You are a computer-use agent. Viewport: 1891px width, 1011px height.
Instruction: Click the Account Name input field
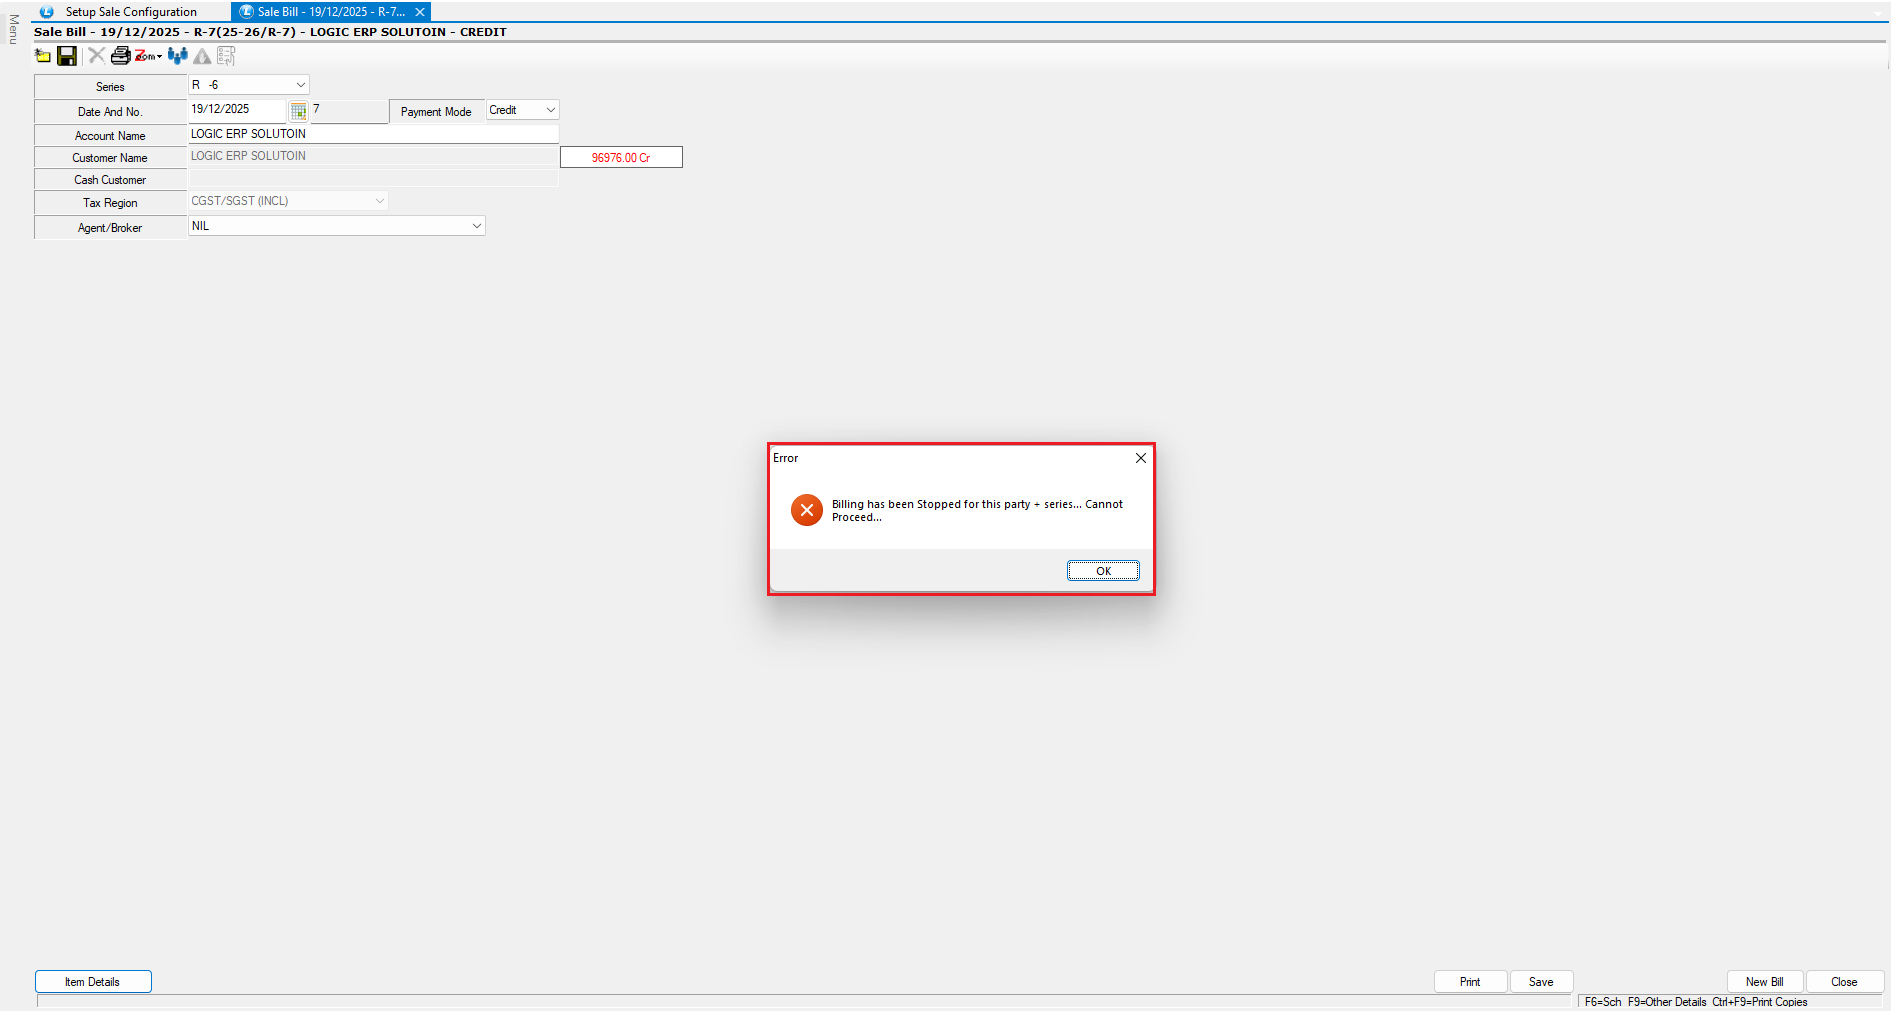click(x=372, y=134)
